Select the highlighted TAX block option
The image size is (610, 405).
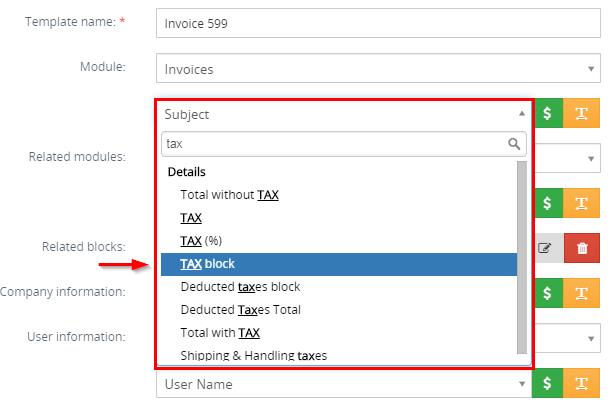click(338, 264)
